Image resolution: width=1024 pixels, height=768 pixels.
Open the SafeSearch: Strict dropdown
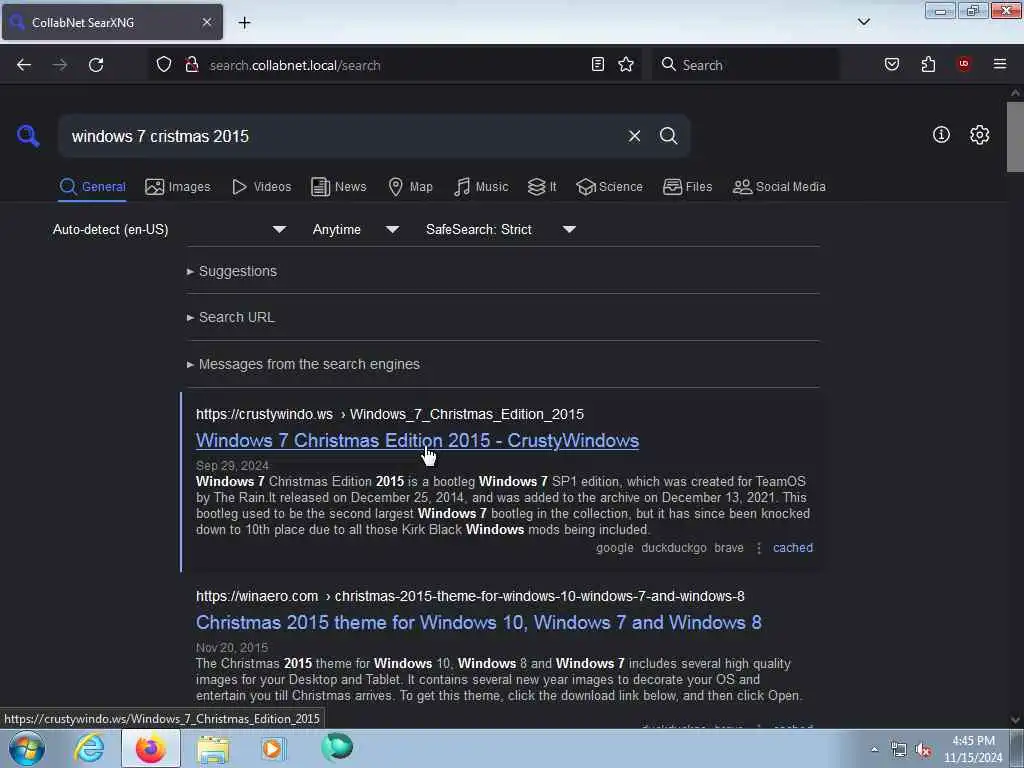[500, 229]
